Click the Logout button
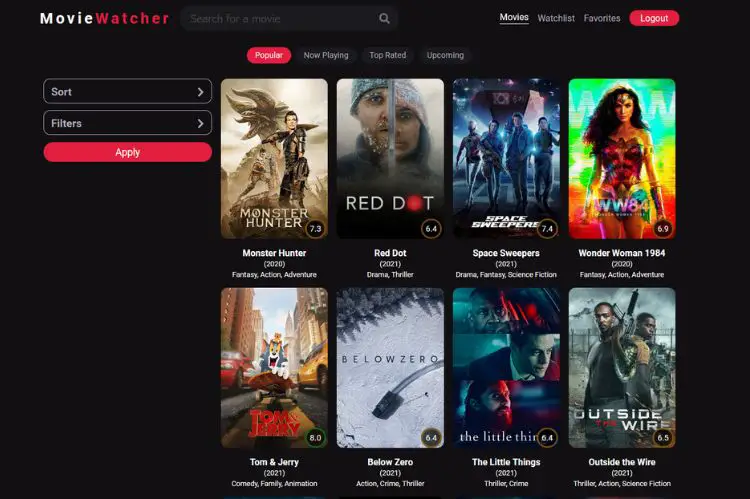Viewport: 750px width, 499px height. (x=654, y=18)
